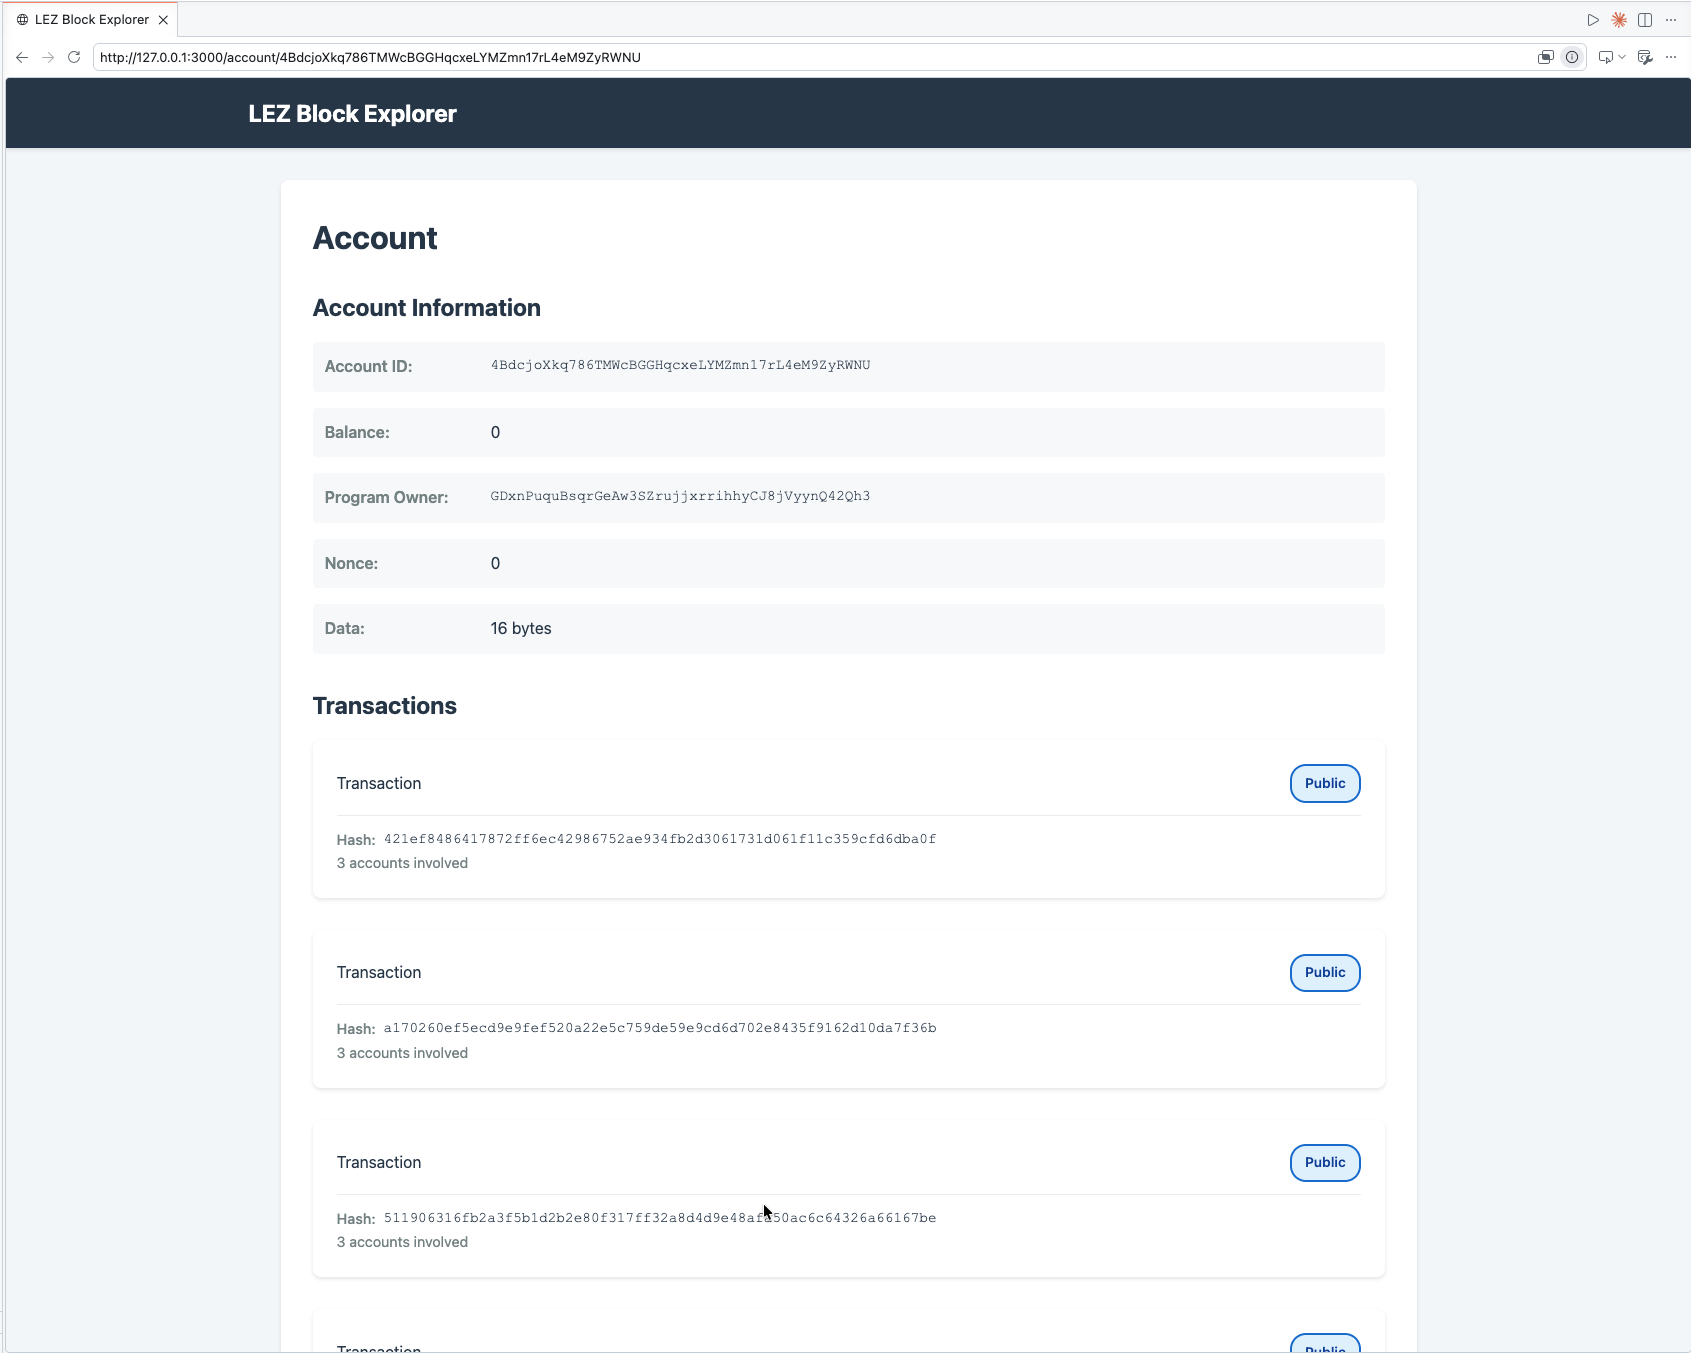Click the Program Owner address GDxnPuquBsqr…
The image size is (1691, 1353).
click(x=680, y=496)
